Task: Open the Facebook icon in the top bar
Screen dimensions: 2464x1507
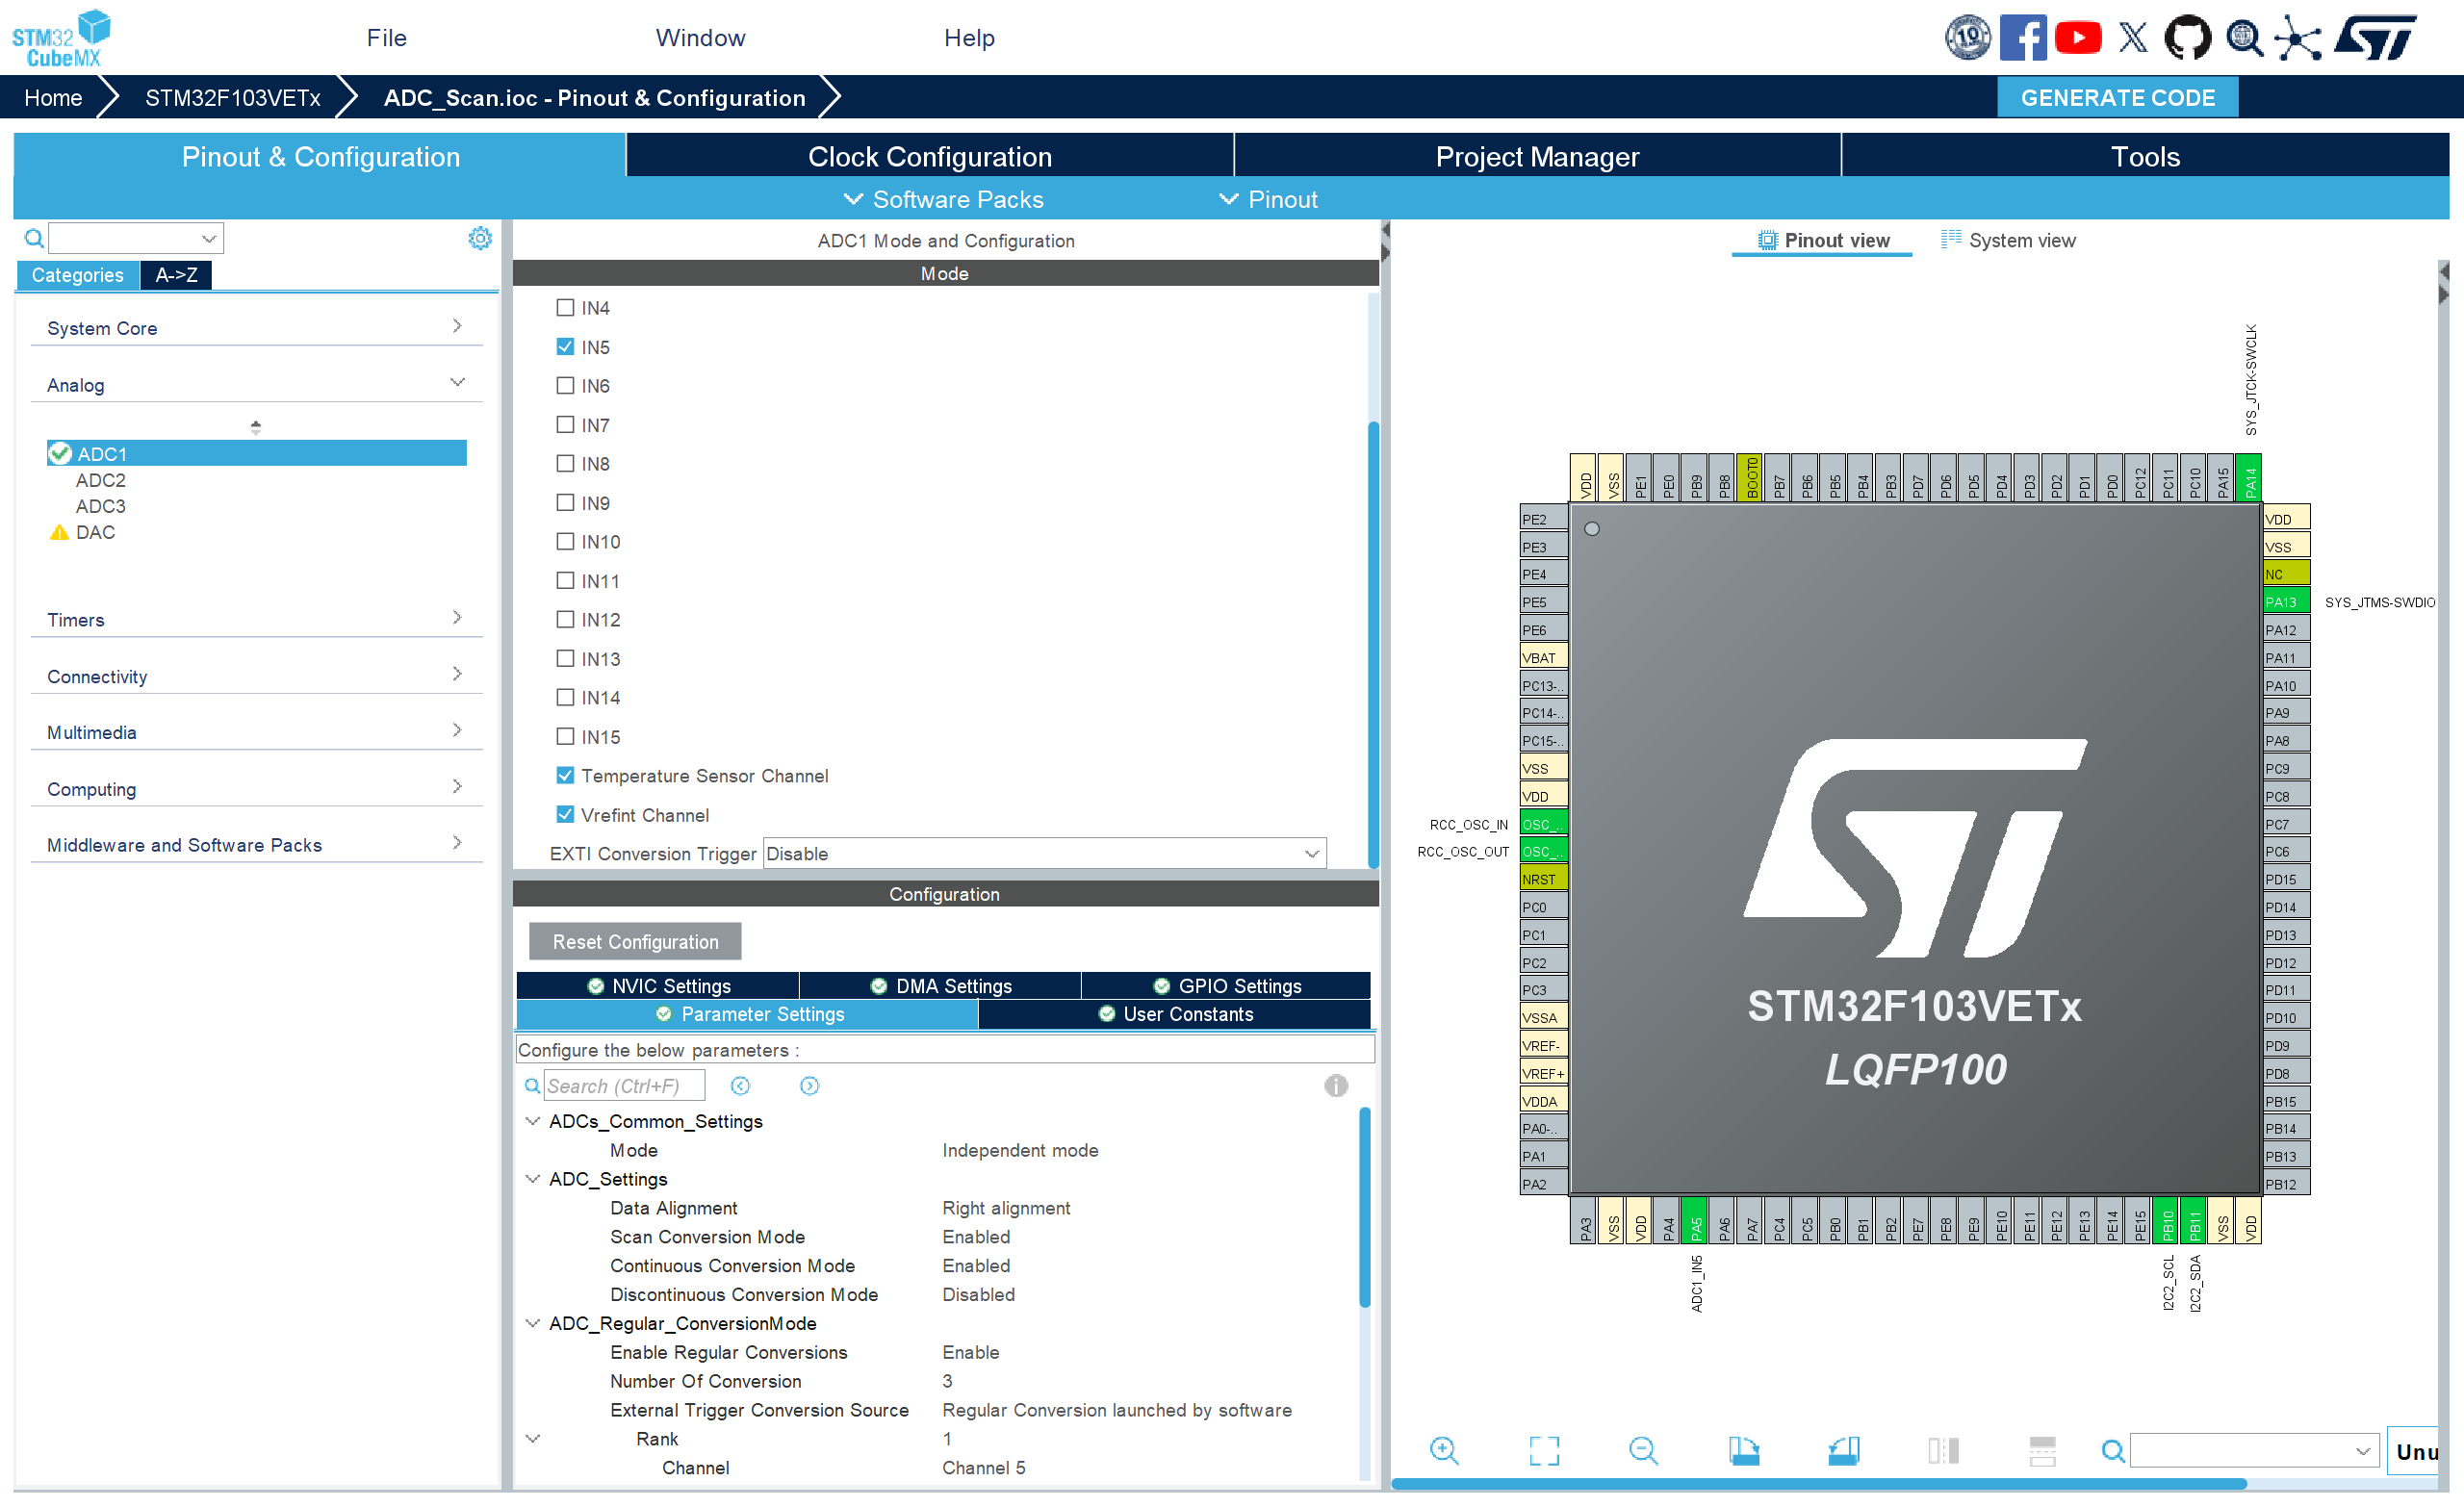Action: [2022, 38]
